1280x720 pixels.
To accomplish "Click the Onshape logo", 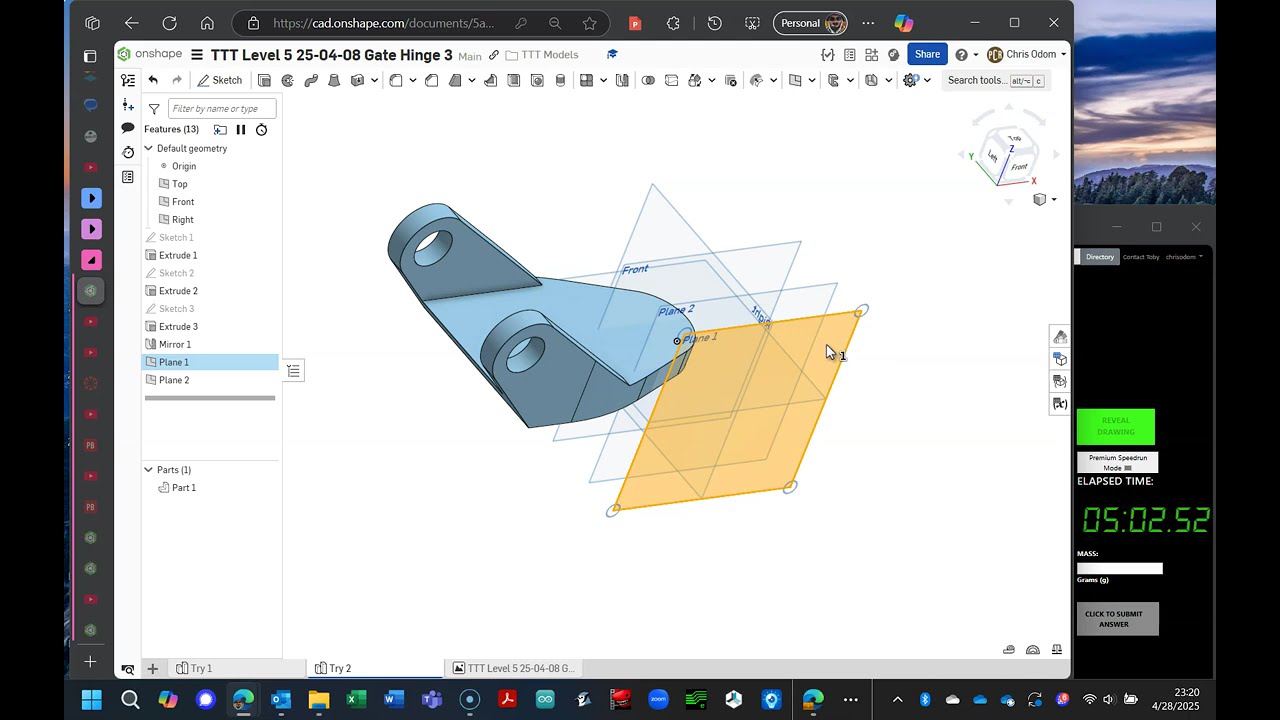I will pos(151,55).
